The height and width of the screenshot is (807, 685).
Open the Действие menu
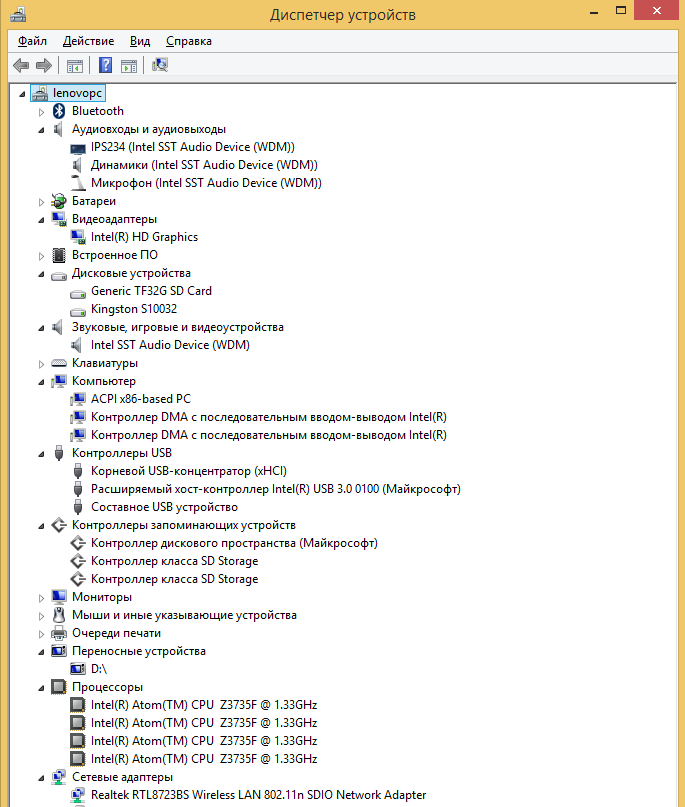pyautogui.click(x=89, y=41)
